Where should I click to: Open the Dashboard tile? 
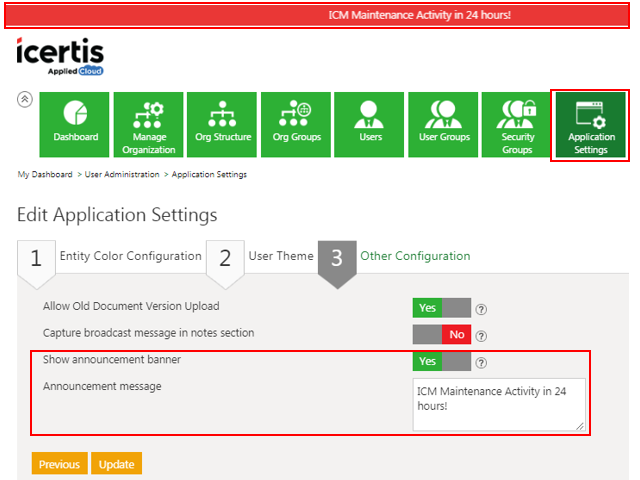pyautogui.click(x=76, y=125)
